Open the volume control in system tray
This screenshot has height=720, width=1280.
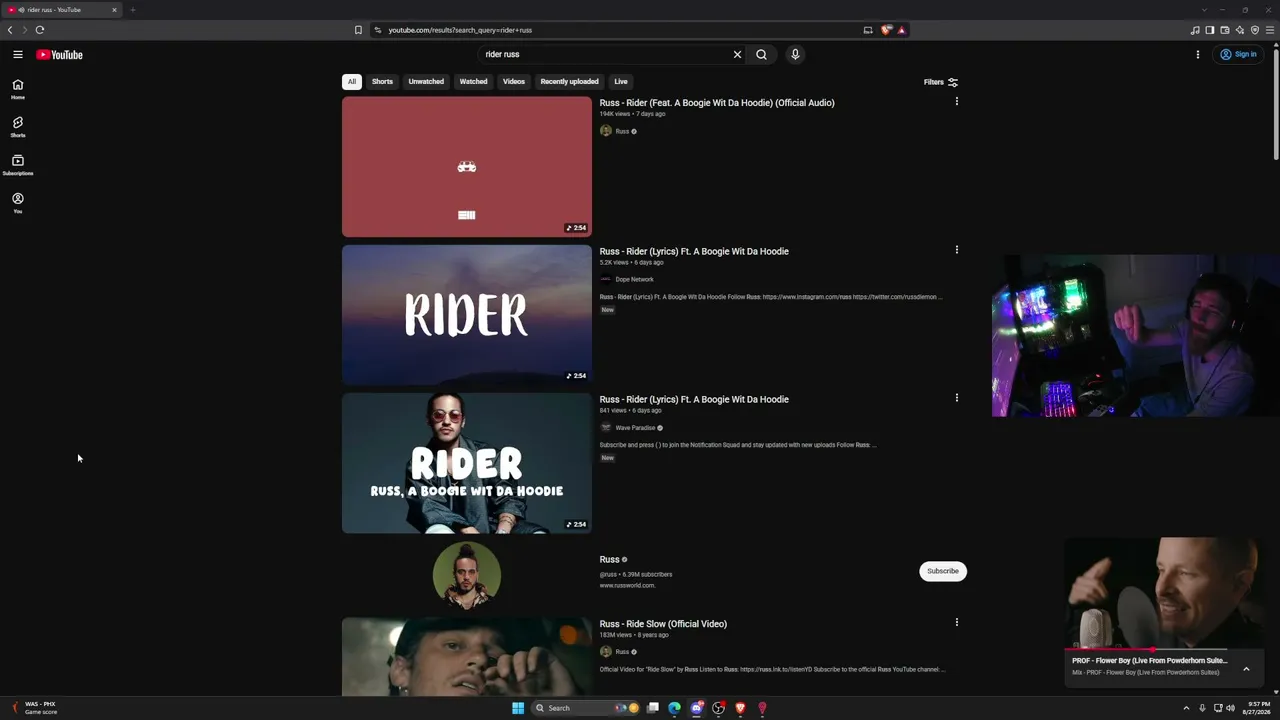1230,708
